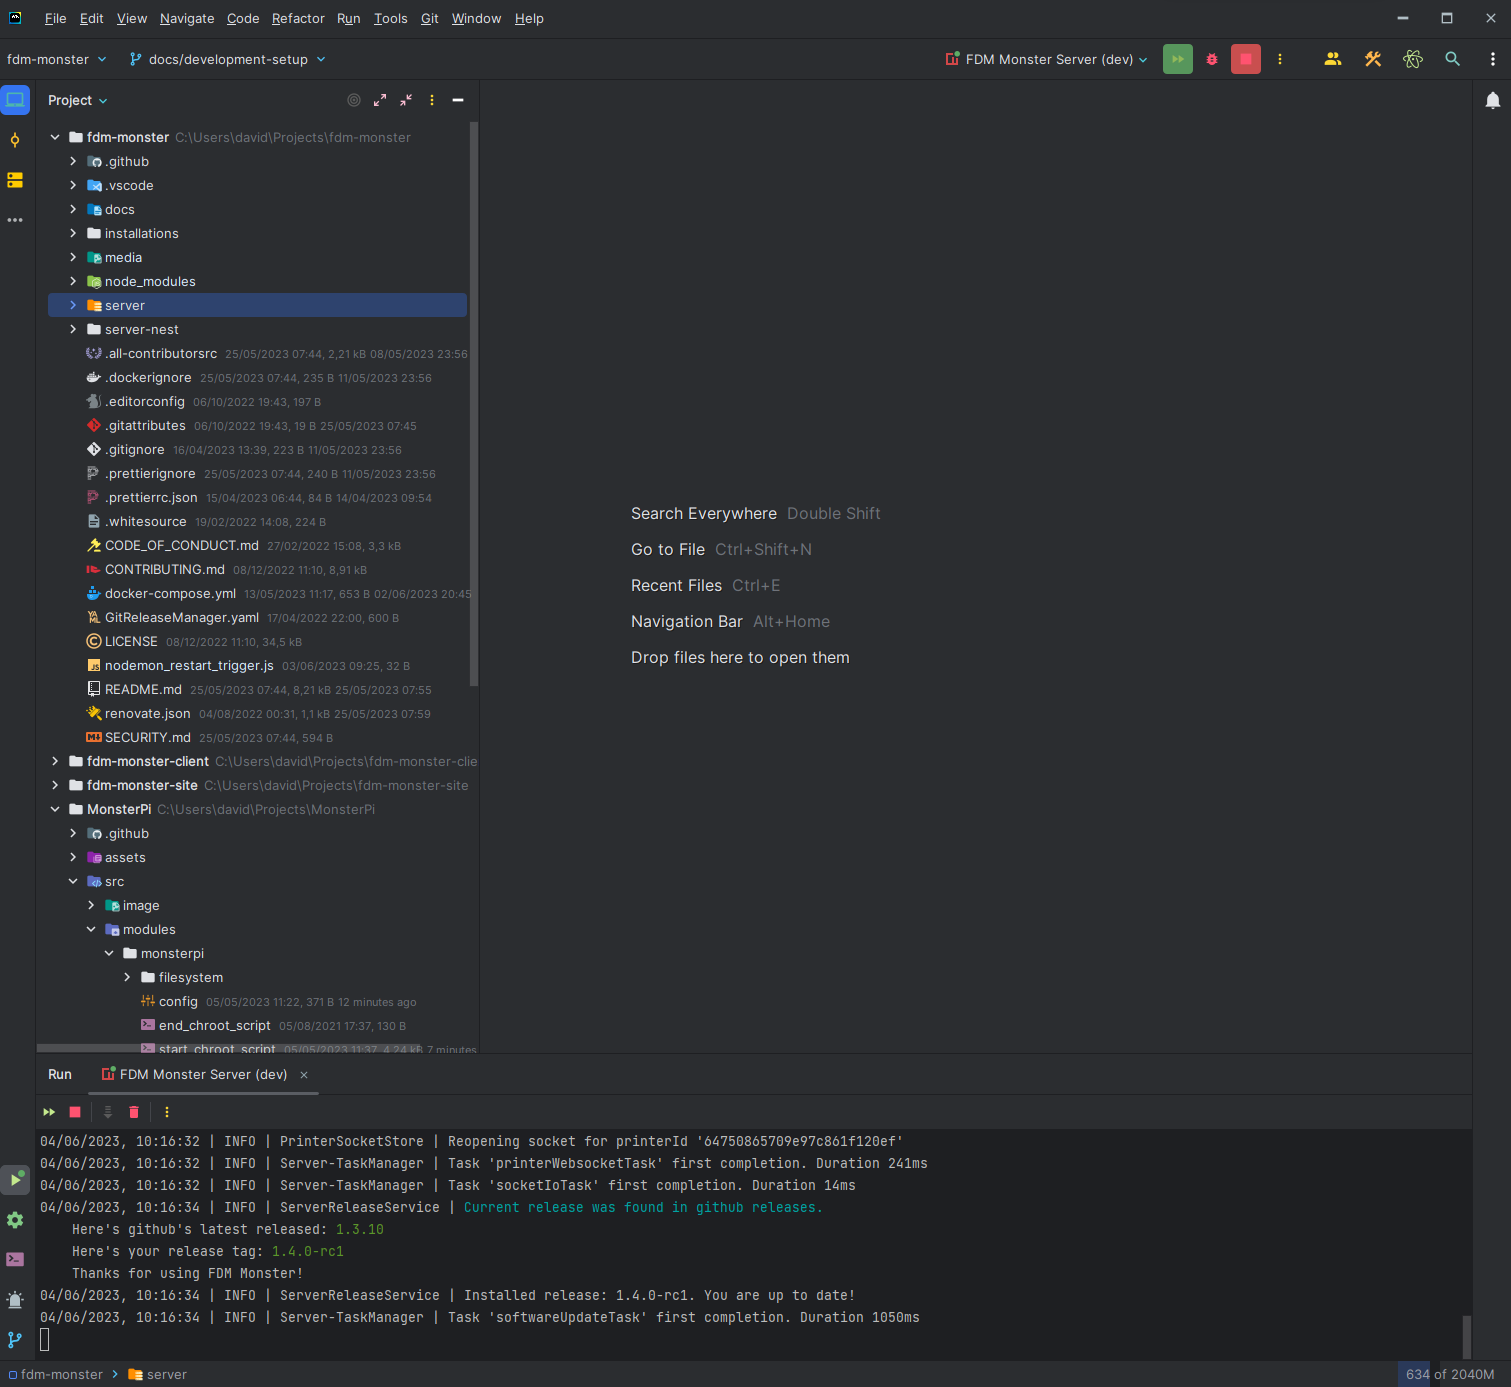This screenshot has width=1511, height=1387.
Task: Click Stop icon in Run panel toolbar
Action: (75, 1112)
